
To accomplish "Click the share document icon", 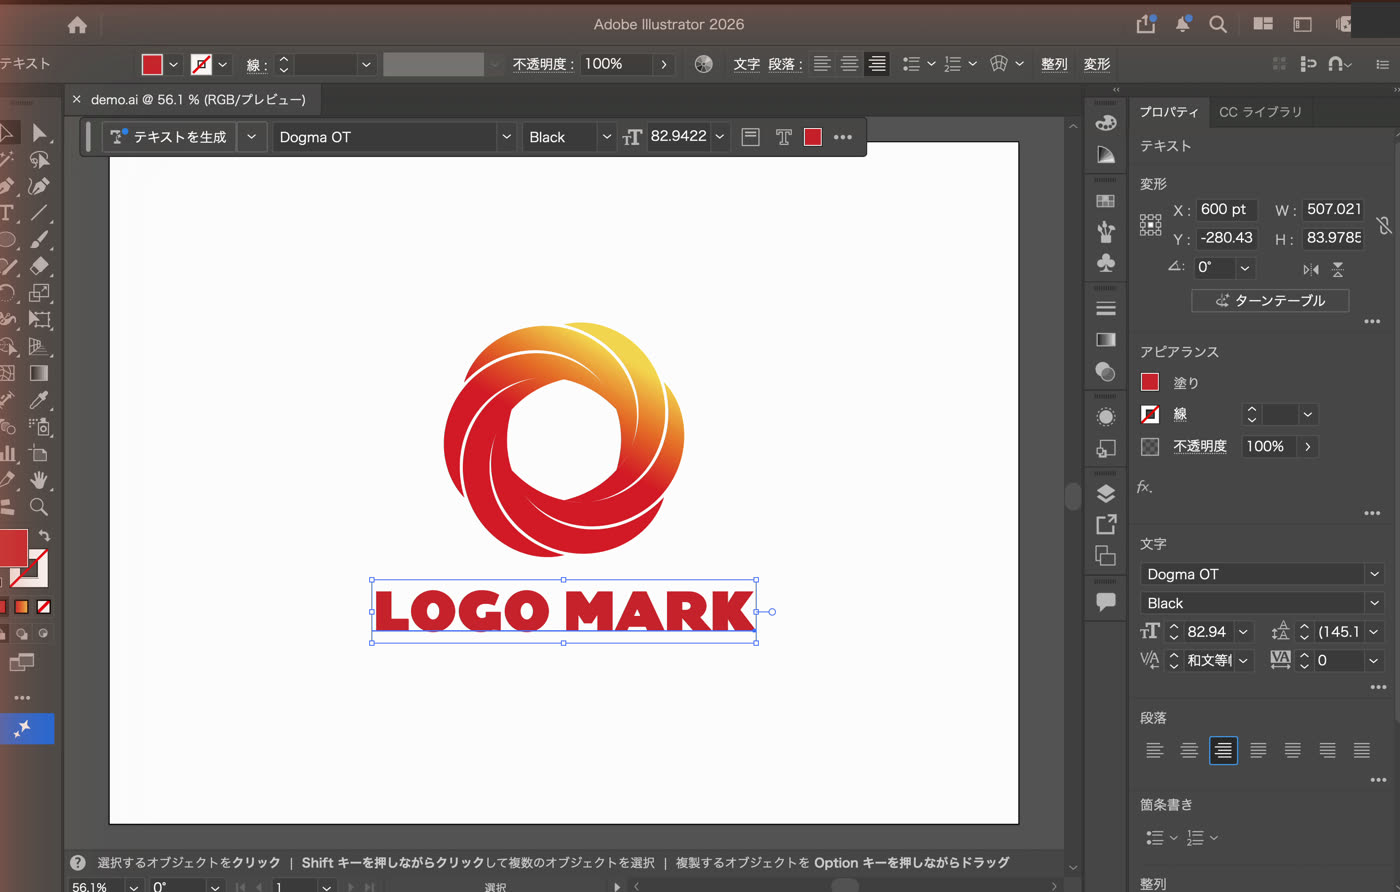I will click(x=1146, y=24).
